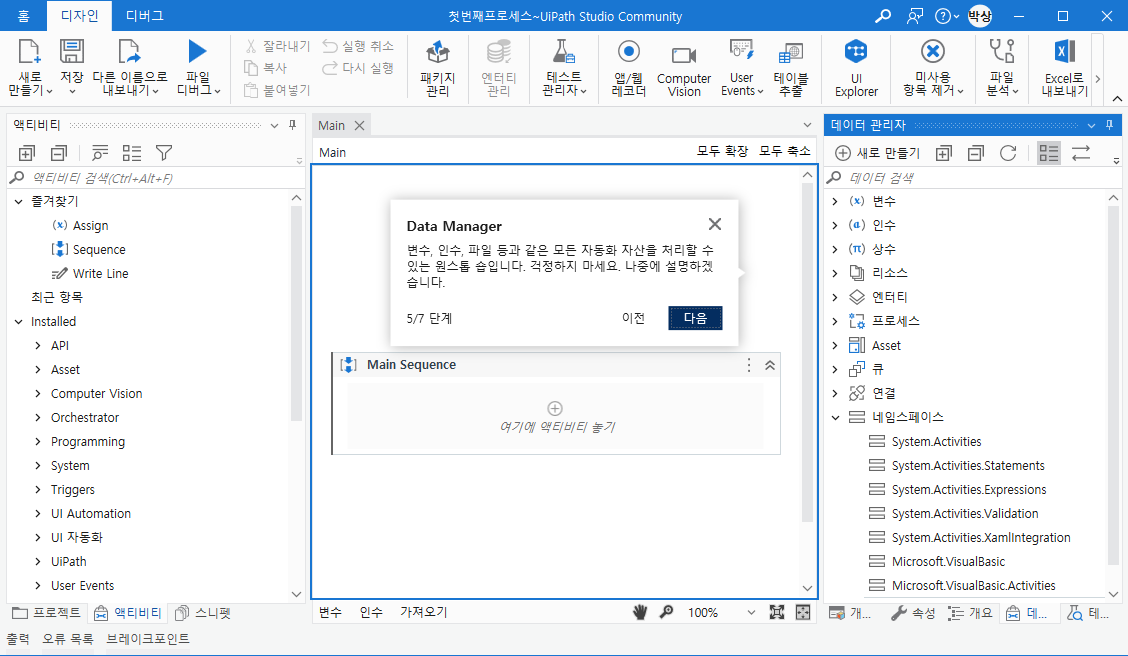This screenshot has width=1128, height=656.
Task: Switch to the 홈 (Home) tab
Action: point(24,16)
